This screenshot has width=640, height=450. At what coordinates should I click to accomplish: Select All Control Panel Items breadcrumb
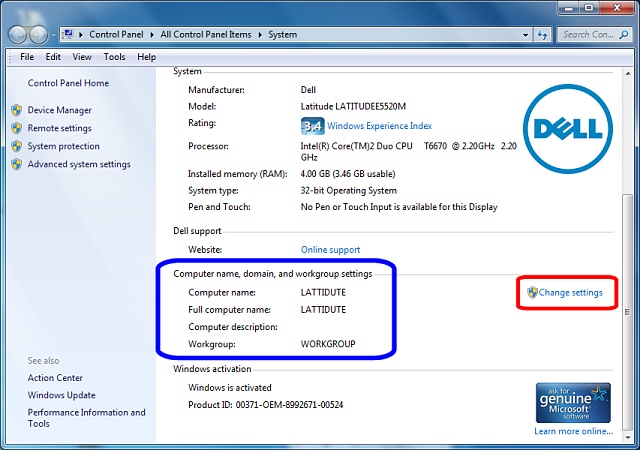point(206,35)
